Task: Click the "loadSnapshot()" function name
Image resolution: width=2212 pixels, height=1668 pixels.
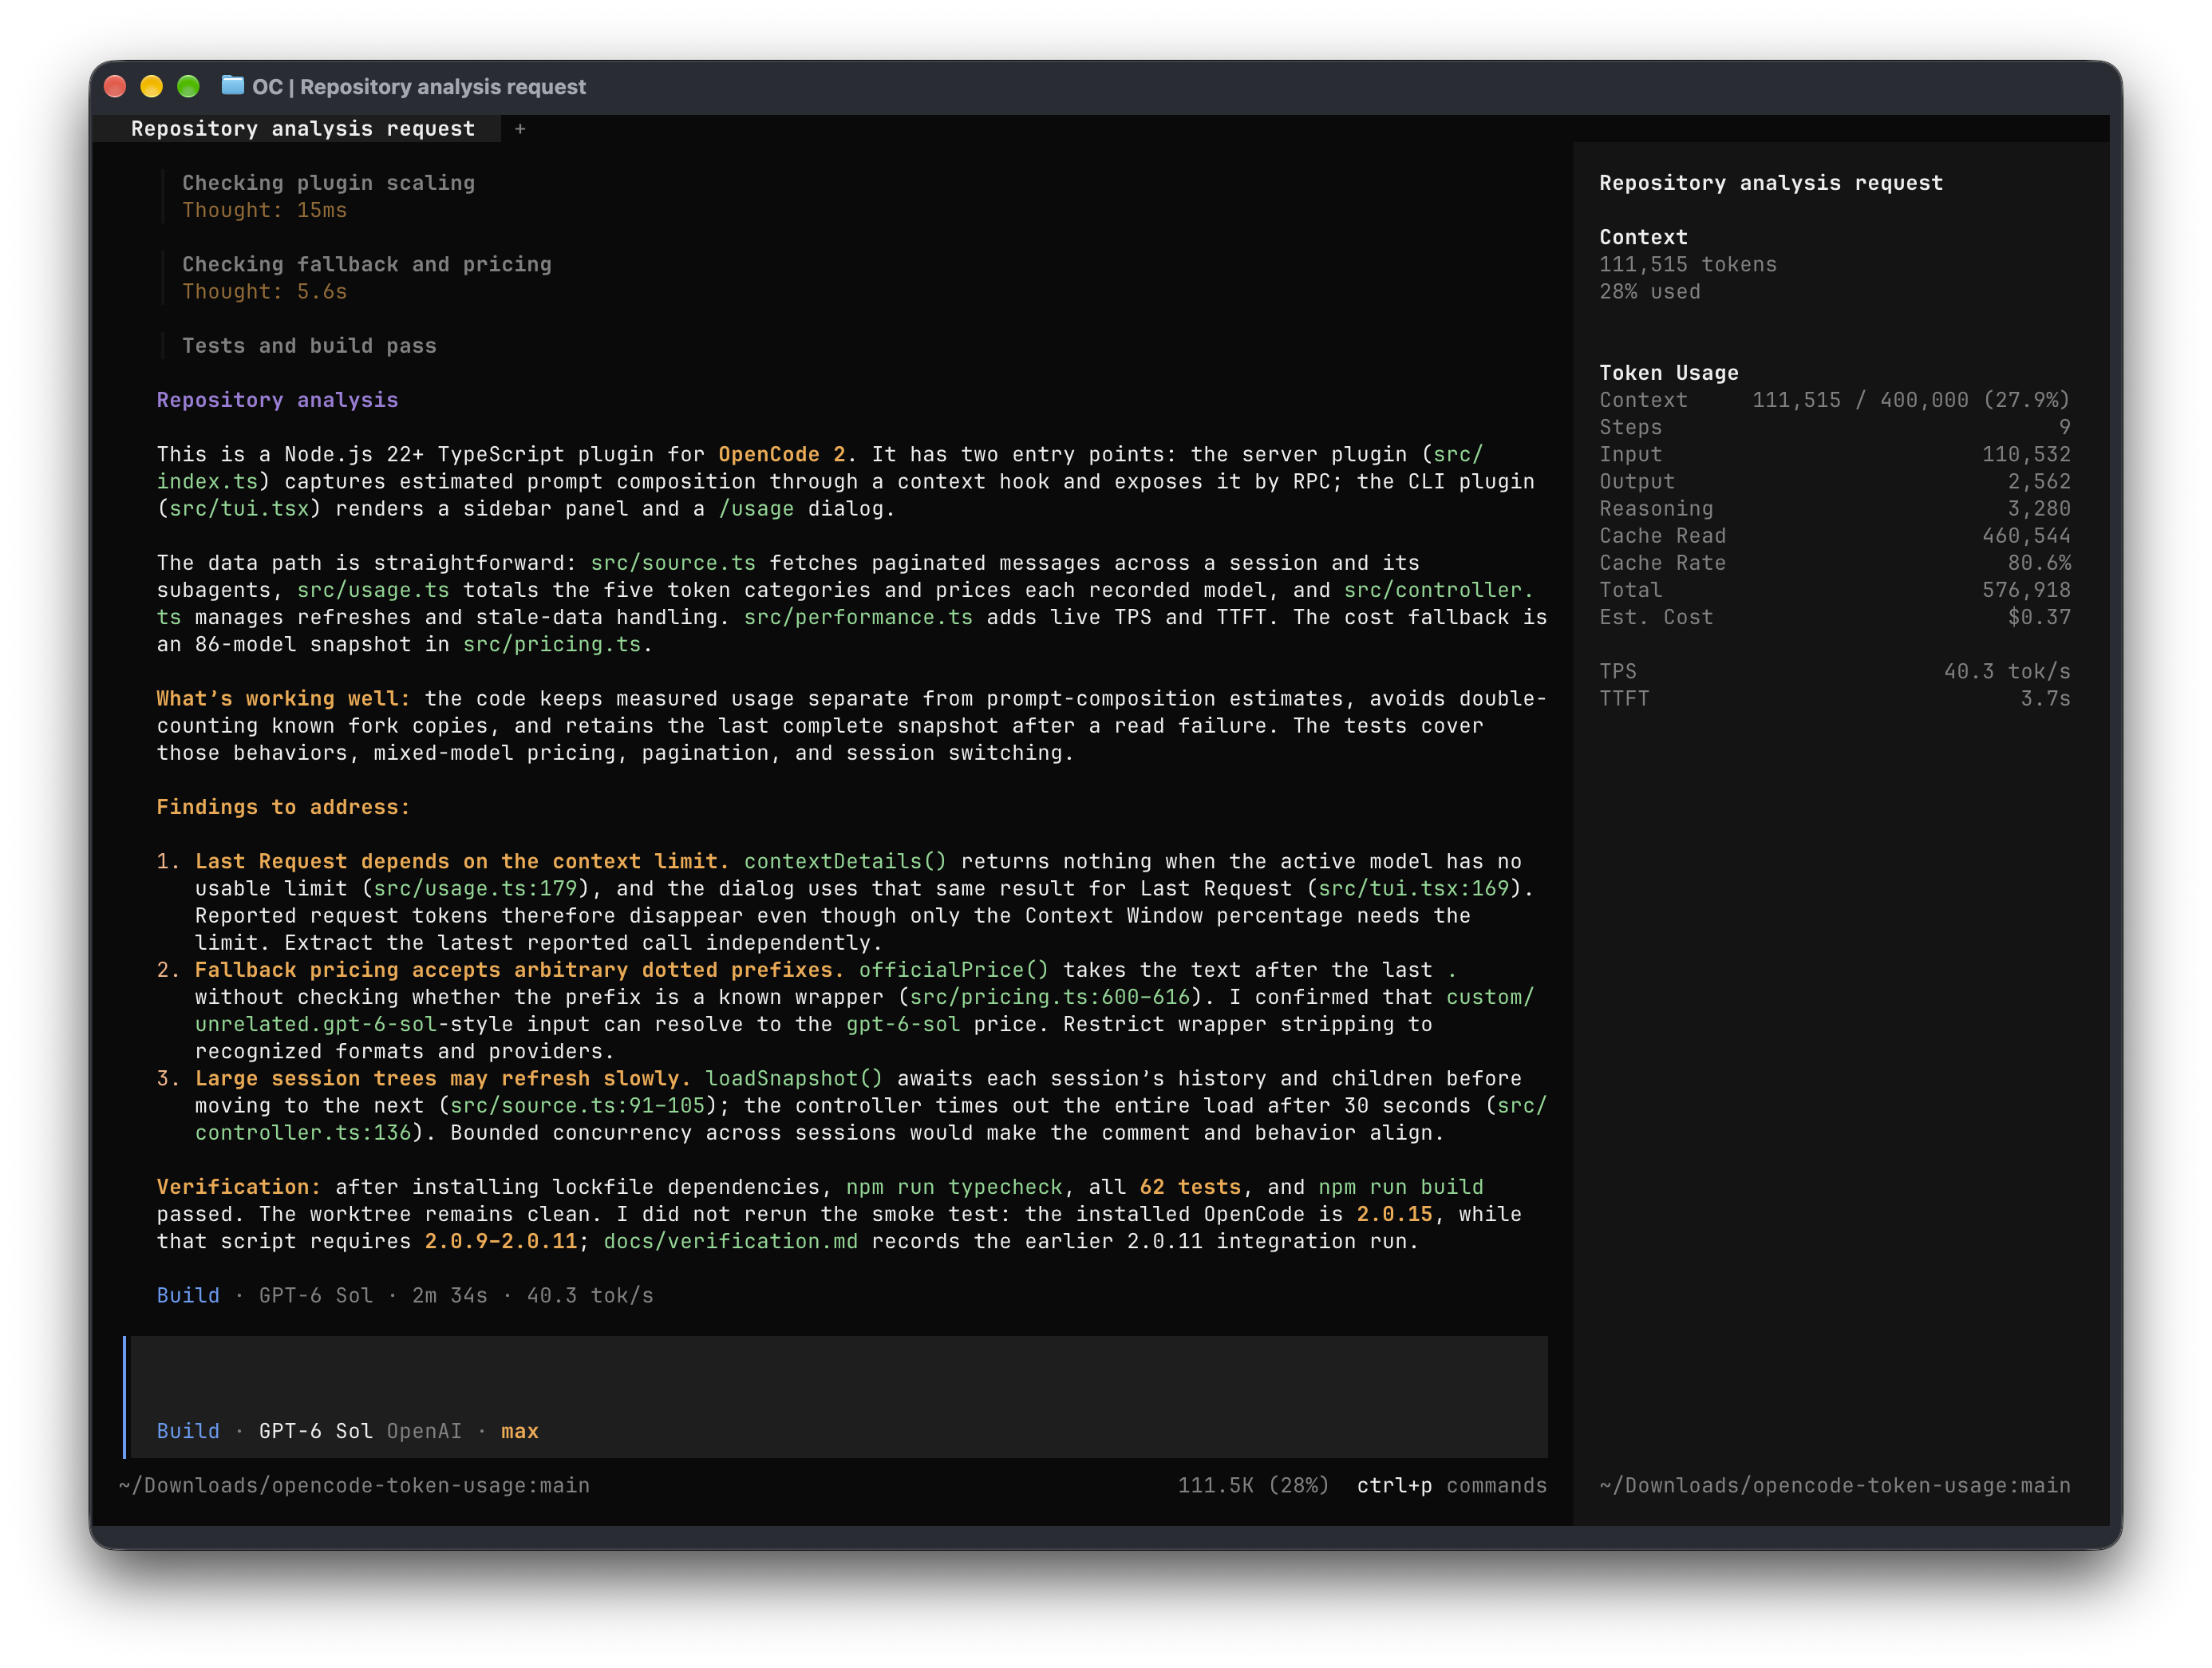Action: (794, 1078)
